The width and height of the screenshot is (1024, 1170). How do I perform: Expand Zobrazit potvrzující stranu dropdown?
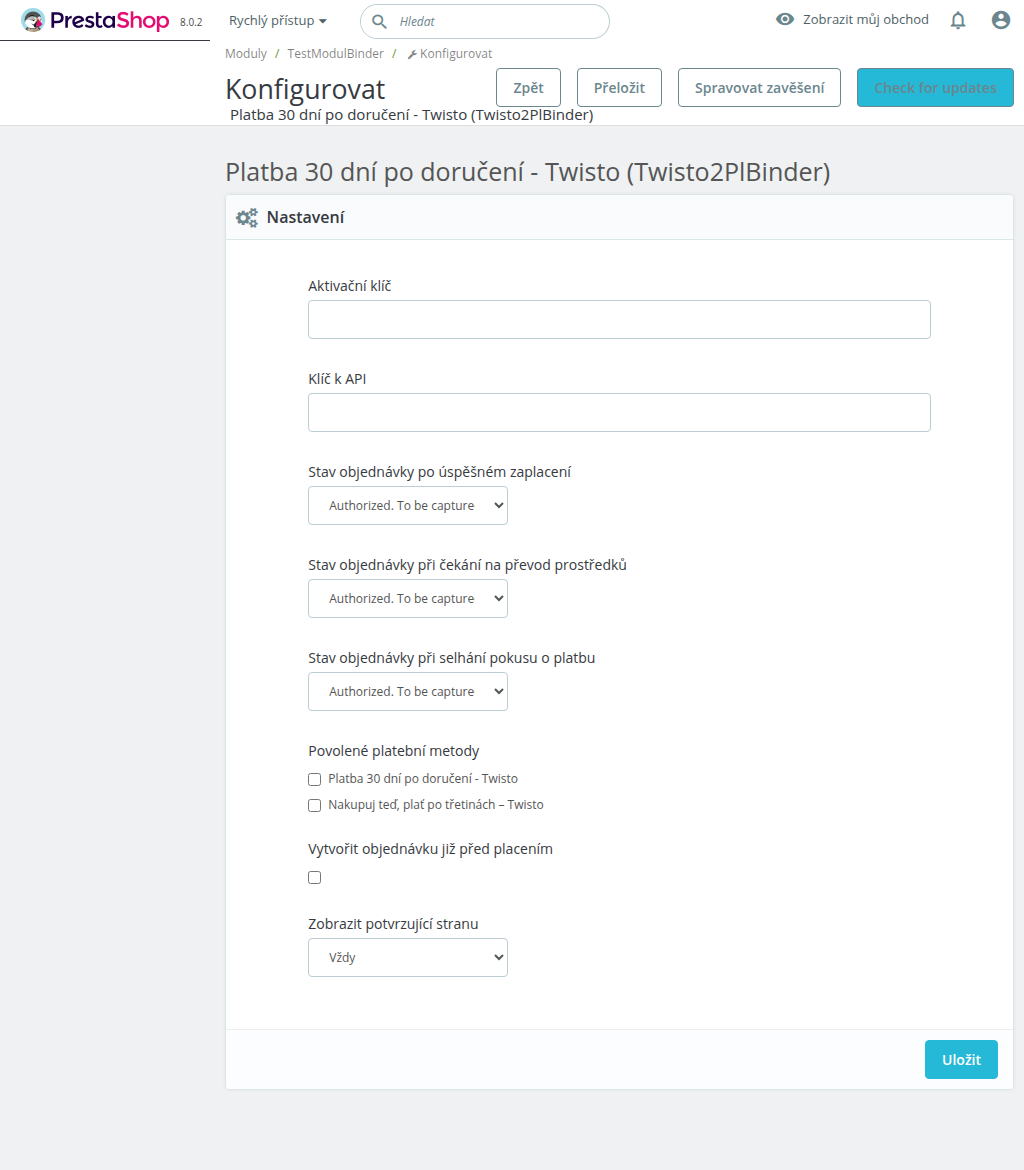point(408,958)
